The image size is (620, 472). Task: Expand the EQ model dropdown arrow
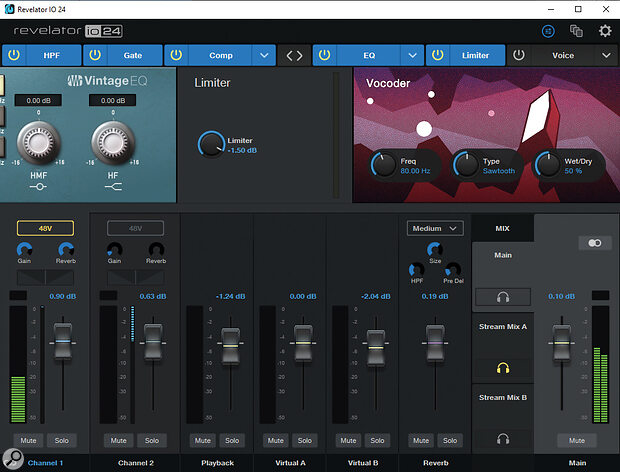click(412, 55)
